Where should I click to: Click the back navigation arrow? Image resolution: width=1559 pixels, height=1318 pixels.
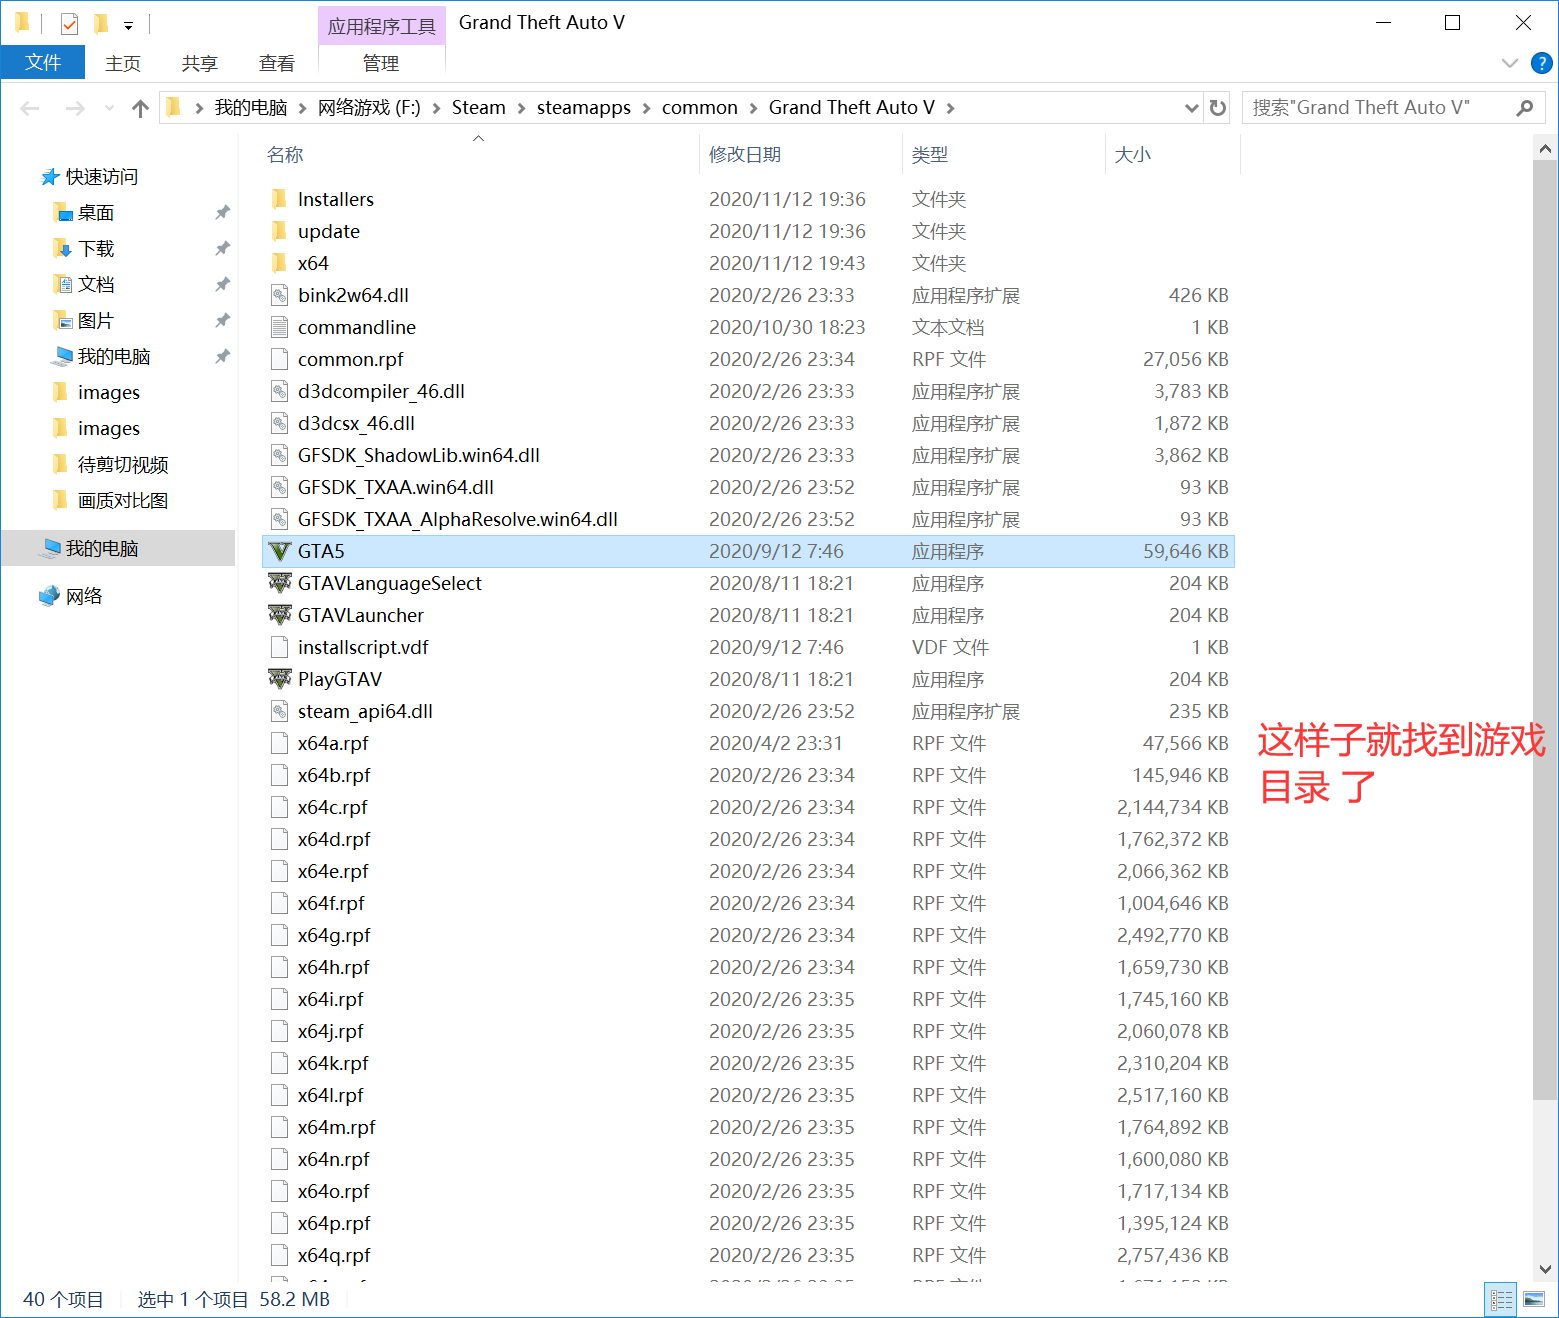[30, 108]
